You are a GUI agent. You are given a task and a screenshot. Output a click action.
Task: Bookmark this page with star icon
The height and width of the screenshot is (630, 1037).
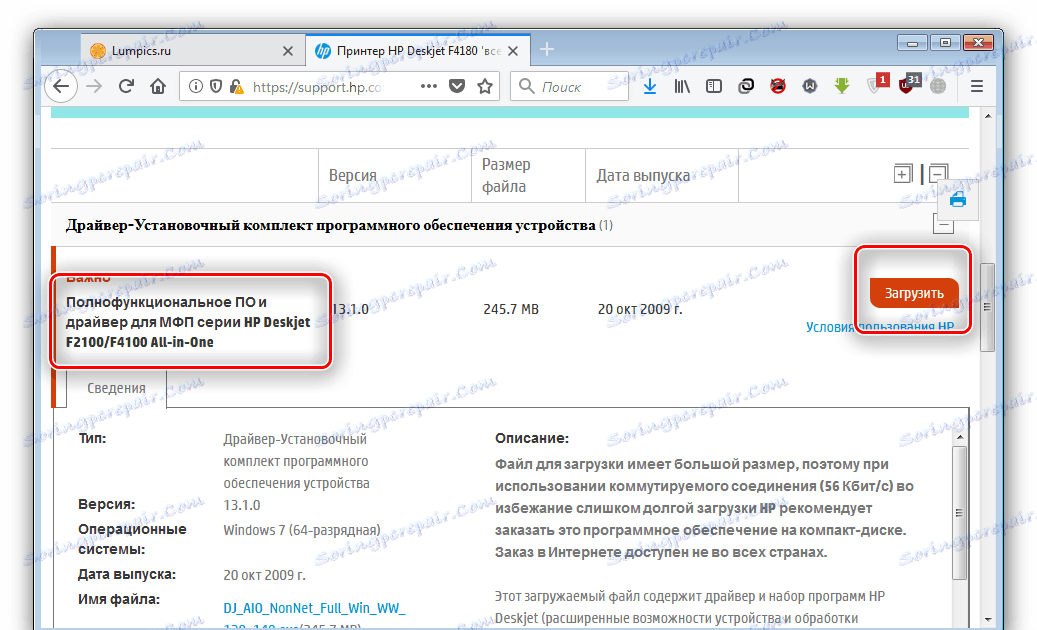pos(485,87)
